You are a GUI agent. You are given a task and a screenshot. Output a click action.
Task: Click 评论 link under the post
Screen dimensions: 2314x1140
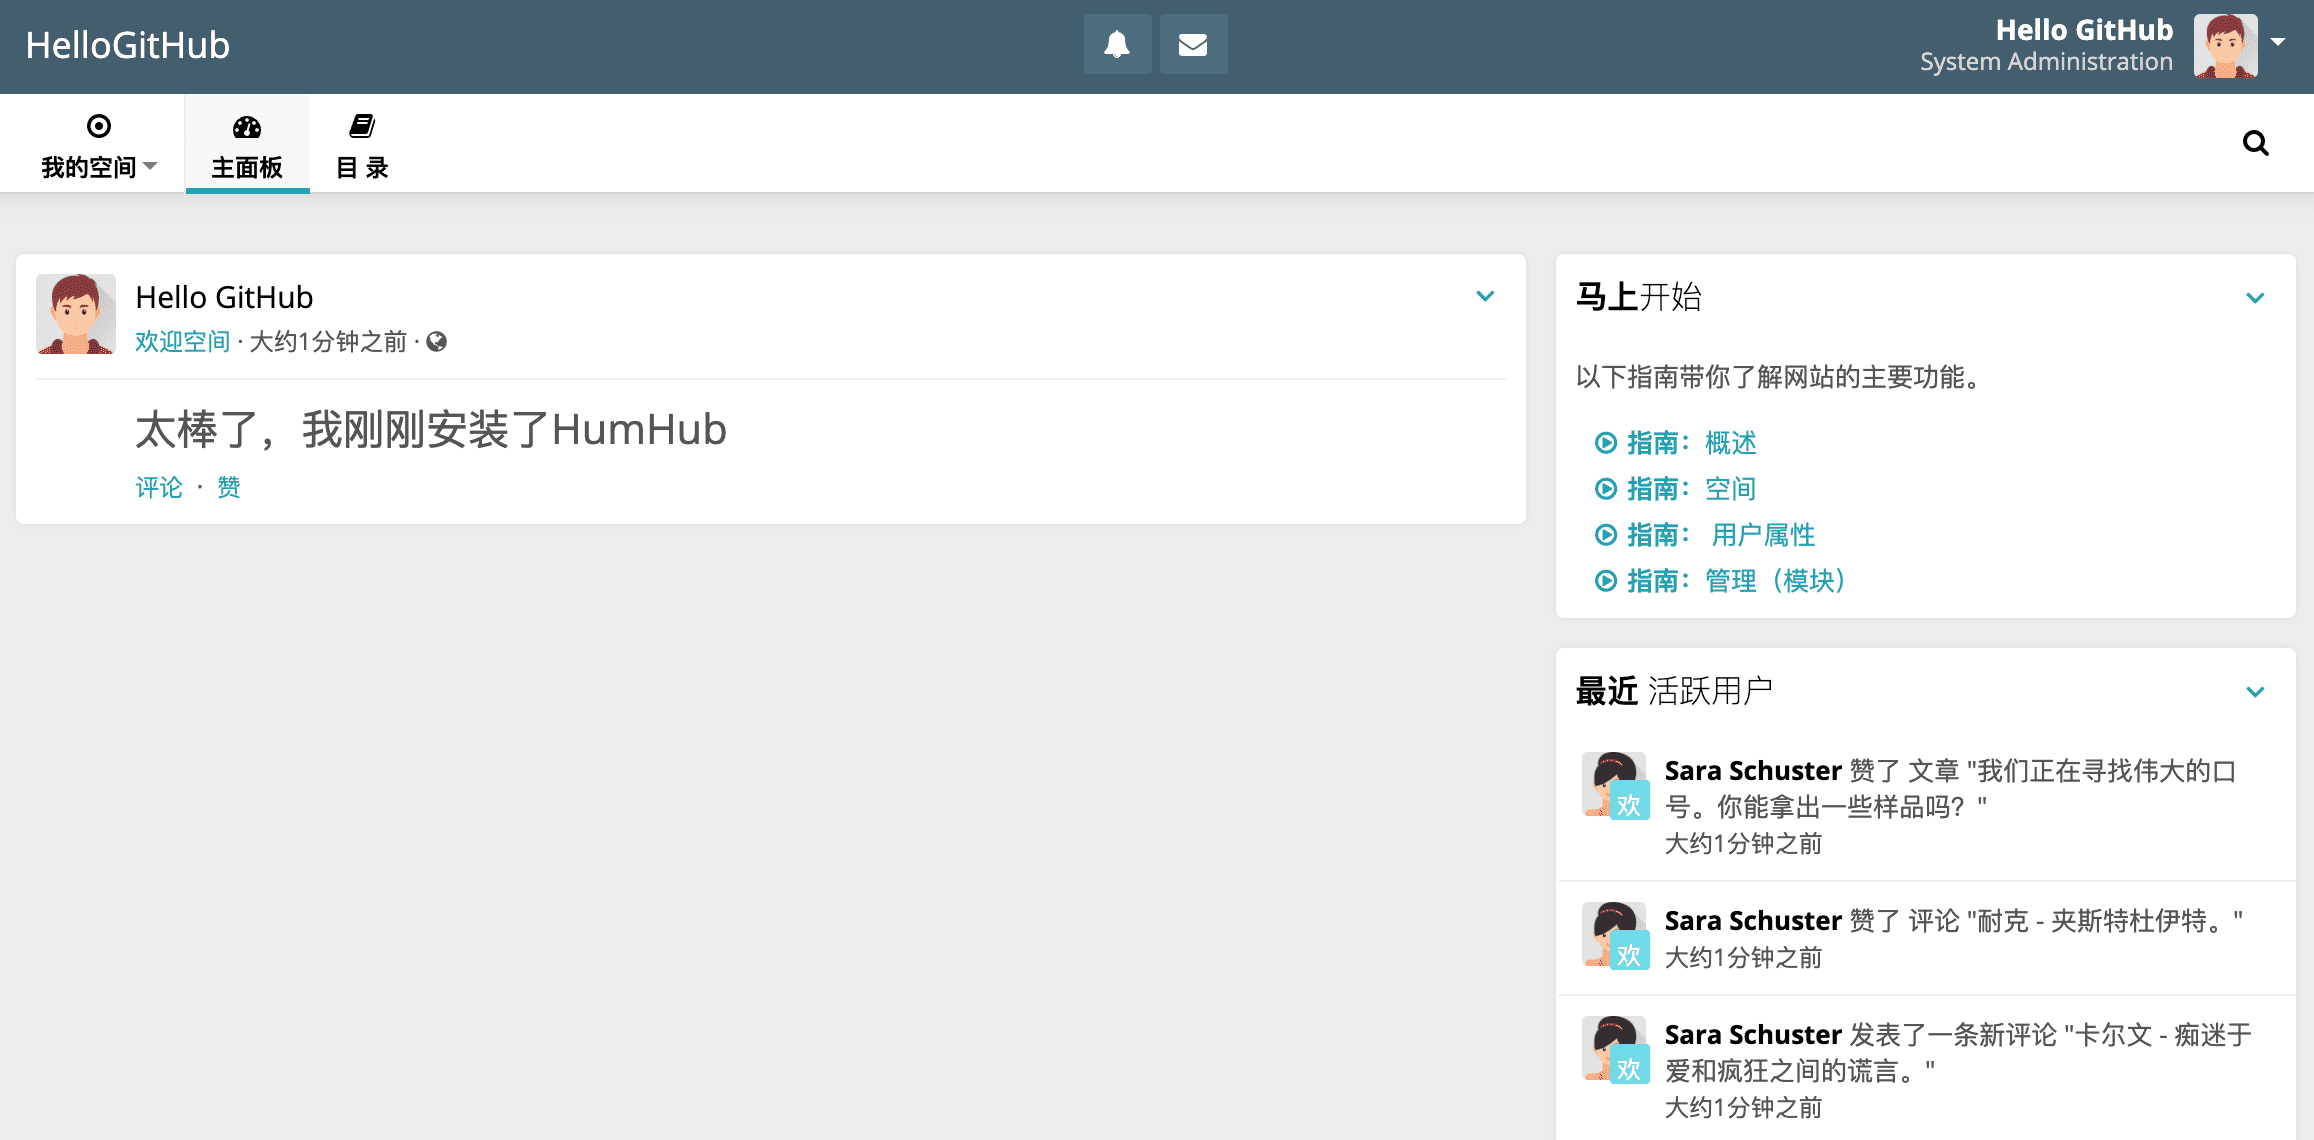click(159, 487)
